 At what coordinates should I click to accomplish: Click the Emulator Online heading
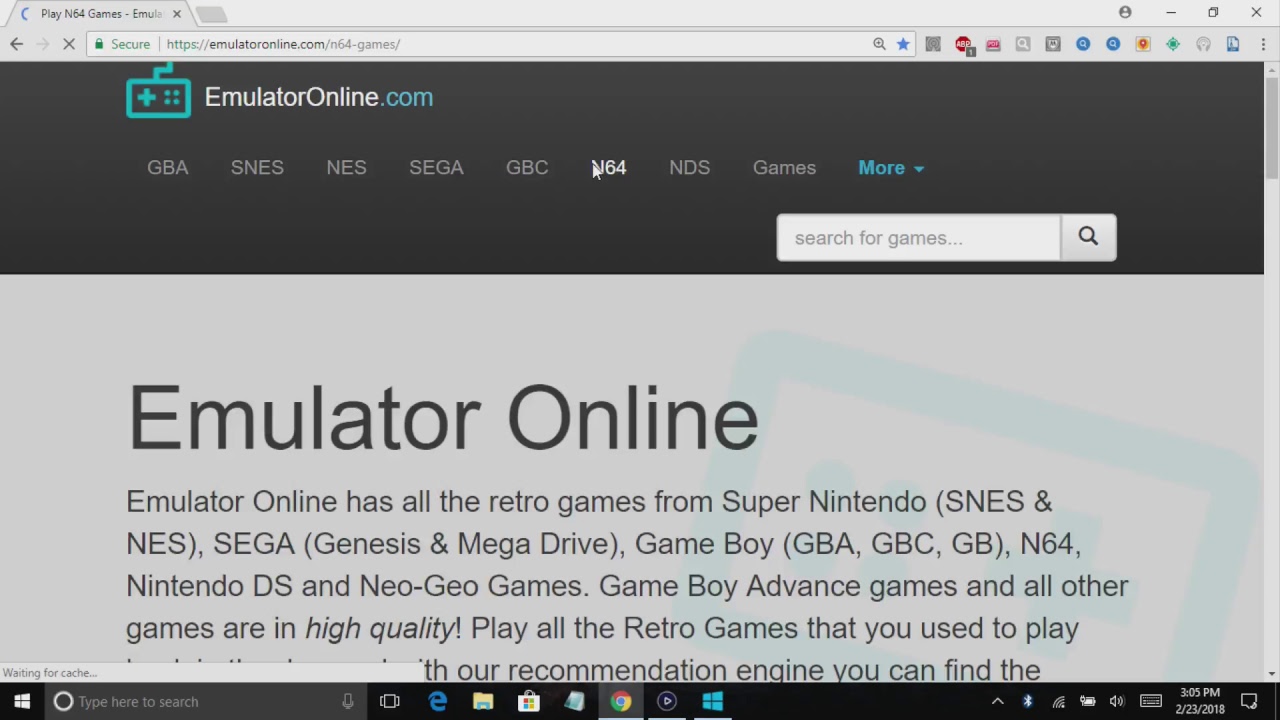coord(443,419)
